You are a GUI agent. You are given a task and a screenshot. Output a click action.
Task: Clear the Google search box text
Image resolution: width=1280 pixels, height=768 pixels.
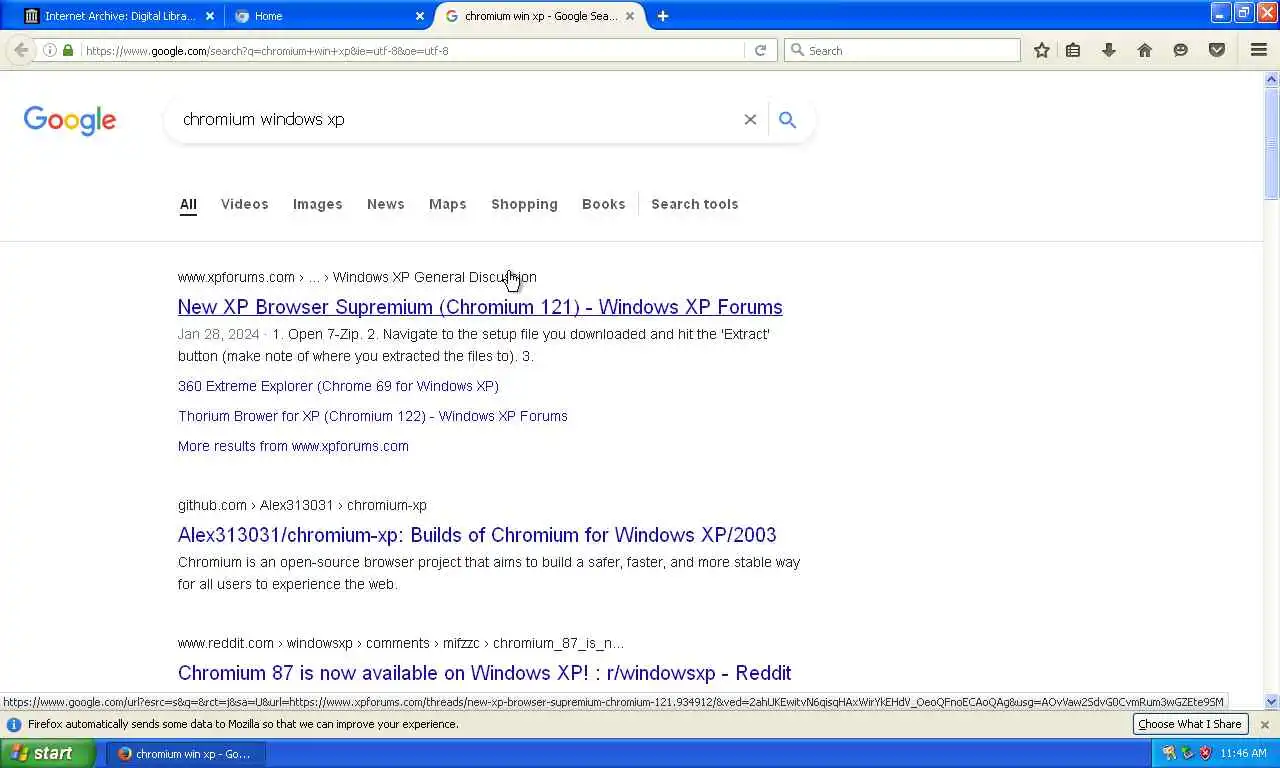pyautogui.click(x=750, y=119)
